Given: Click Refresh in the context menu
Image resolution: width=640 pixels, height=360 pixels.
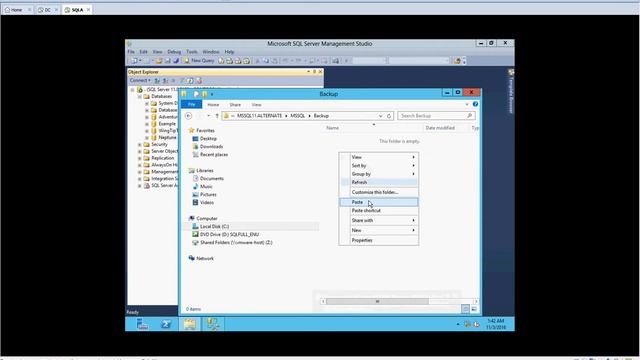Looking at the screenshot, I should [378, 182].
